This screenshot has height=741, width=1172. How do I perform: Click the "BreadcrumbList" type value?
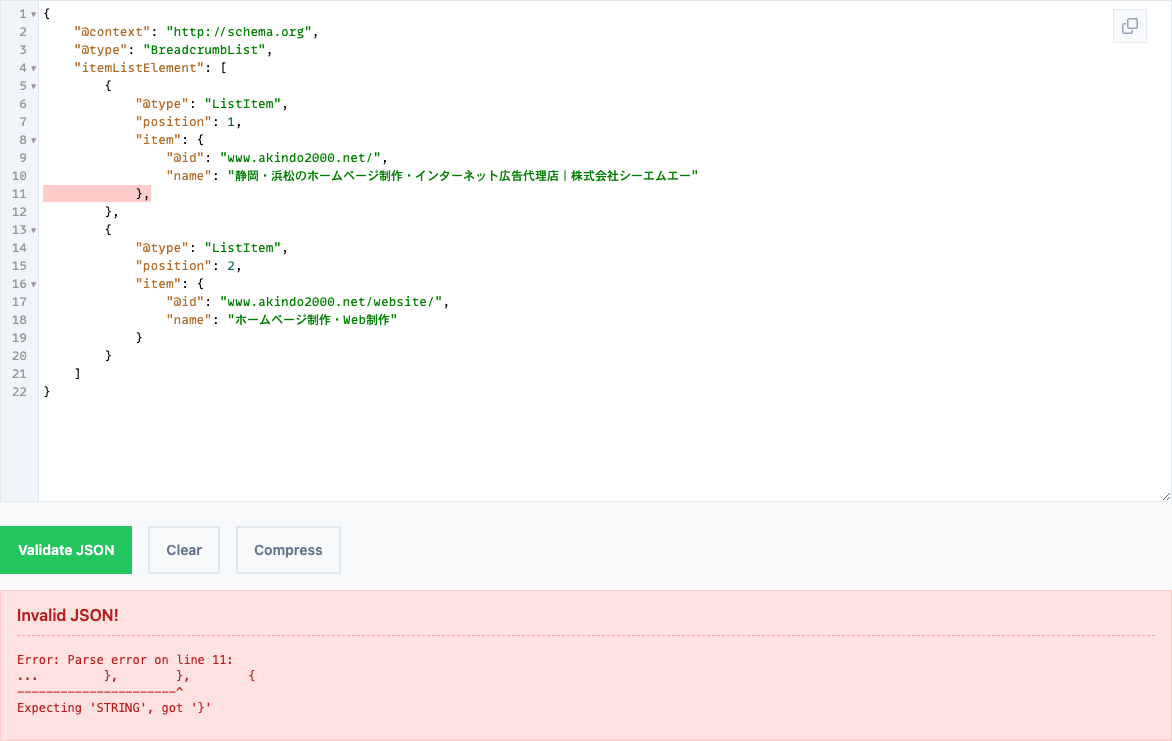click(208, 50)
